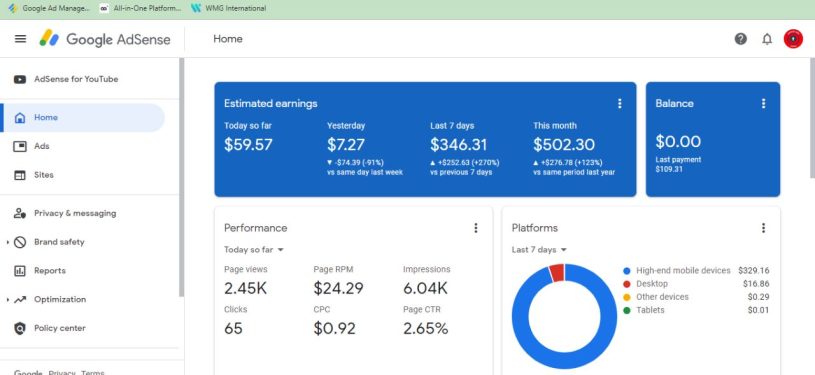The image size is (815, 375).
Task: Open the Reports section
Action: pos(50,270)
